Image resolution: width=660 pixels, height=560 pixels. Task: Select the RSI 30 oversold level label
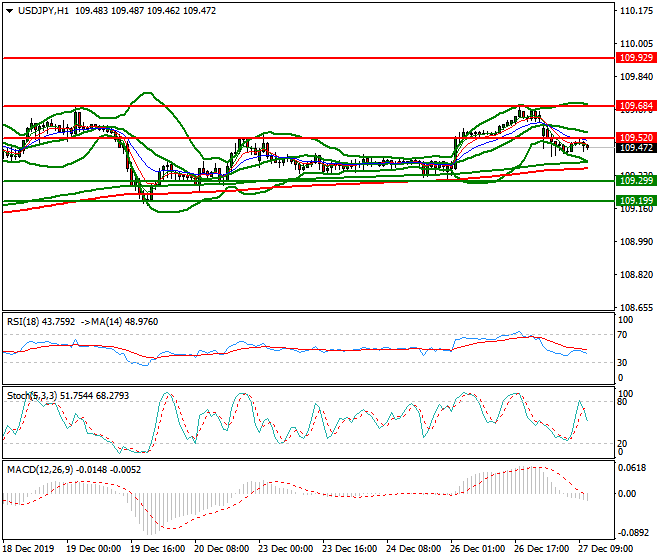point(623,363)
